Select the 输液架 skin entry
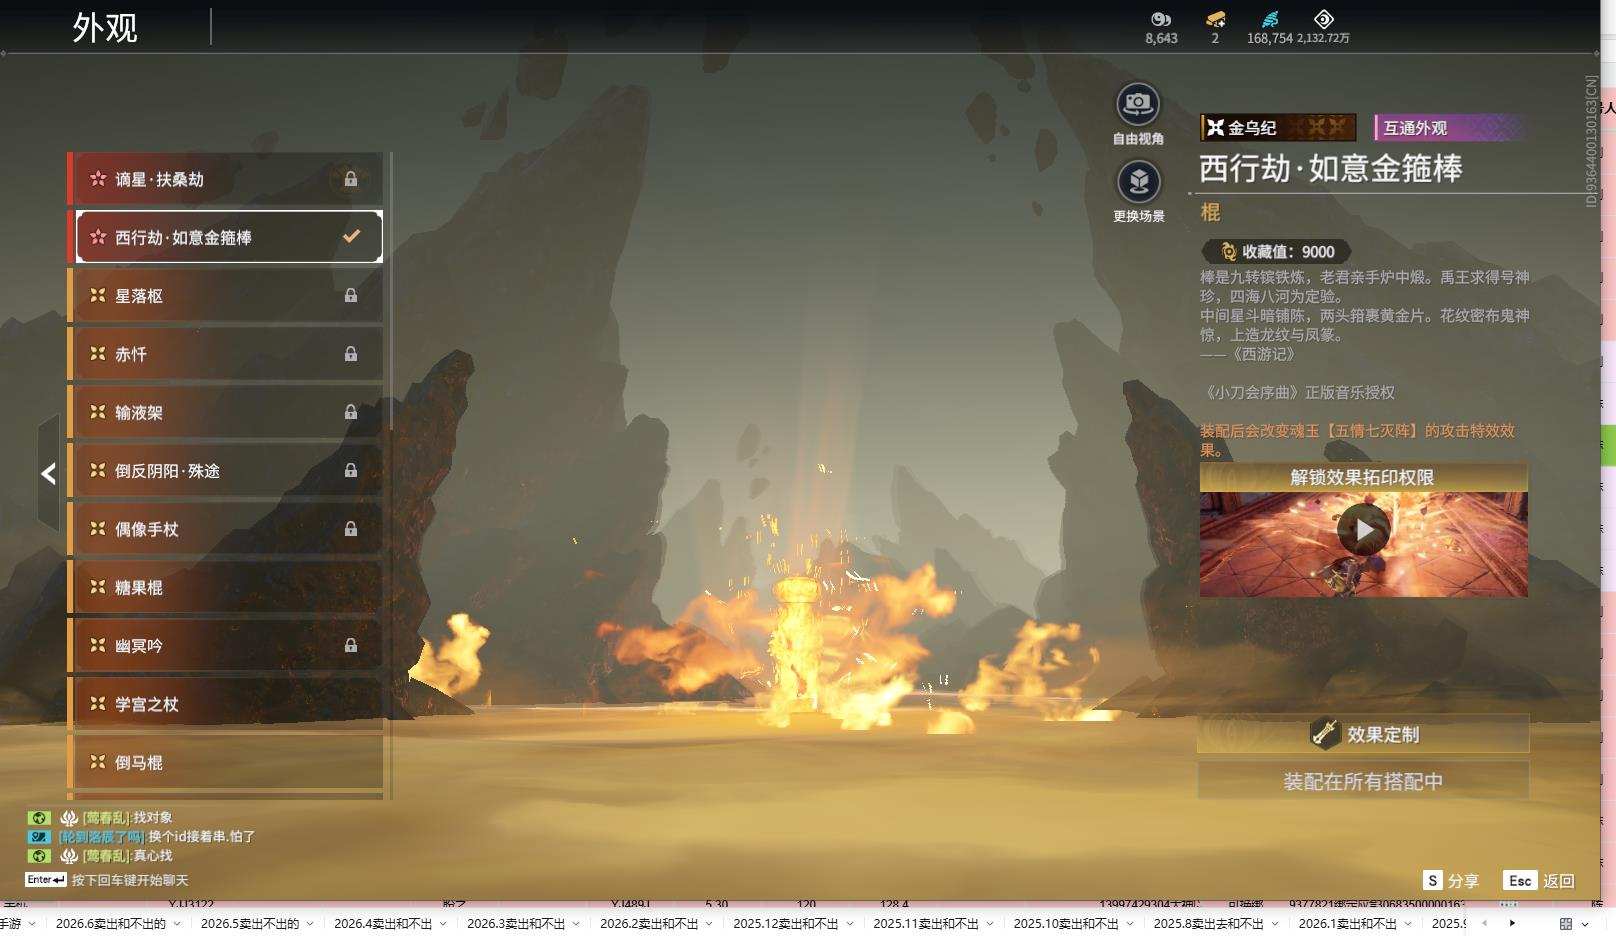 coord(225,412)
